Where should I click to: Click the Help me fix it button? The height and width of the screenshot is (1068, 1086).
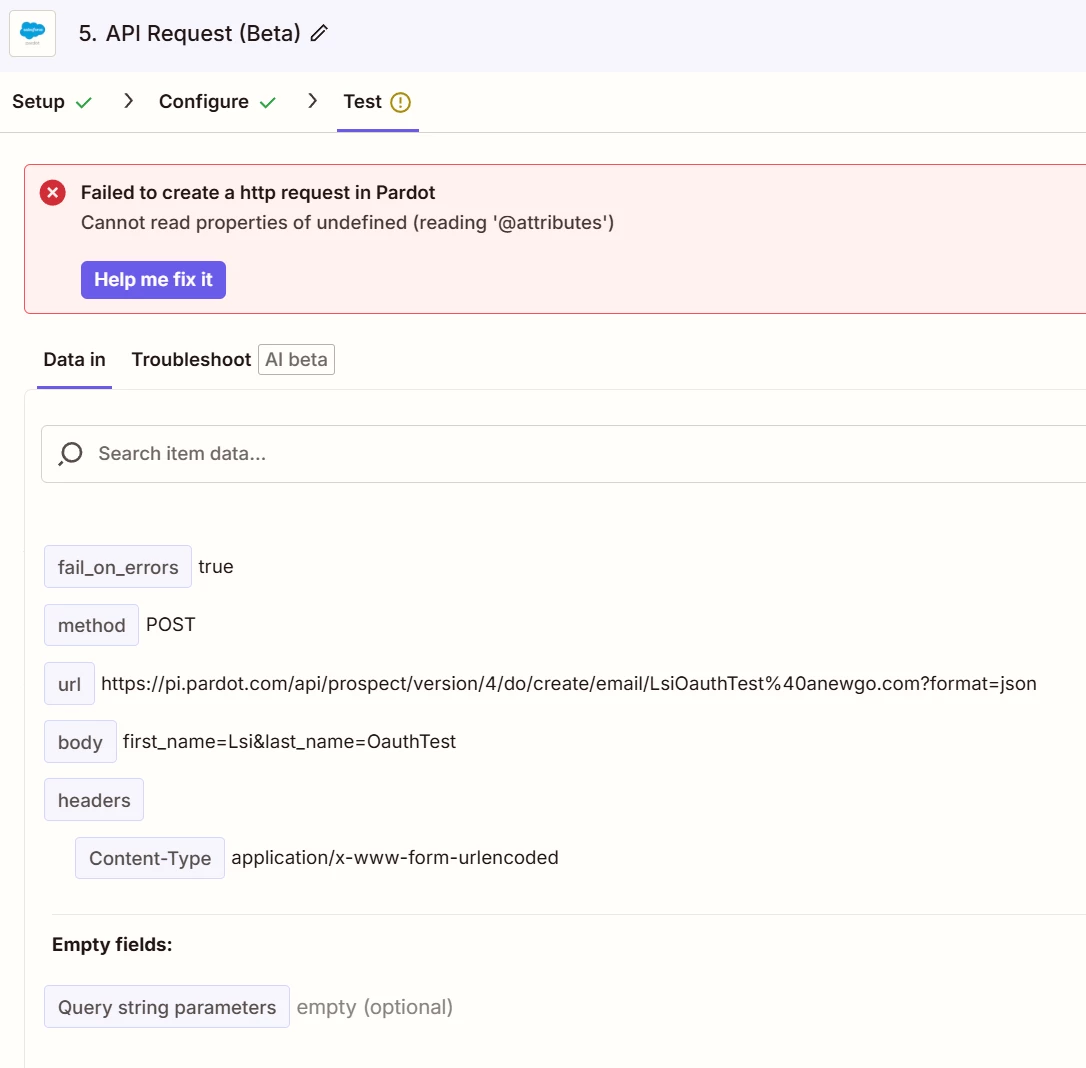click(153, 280)
